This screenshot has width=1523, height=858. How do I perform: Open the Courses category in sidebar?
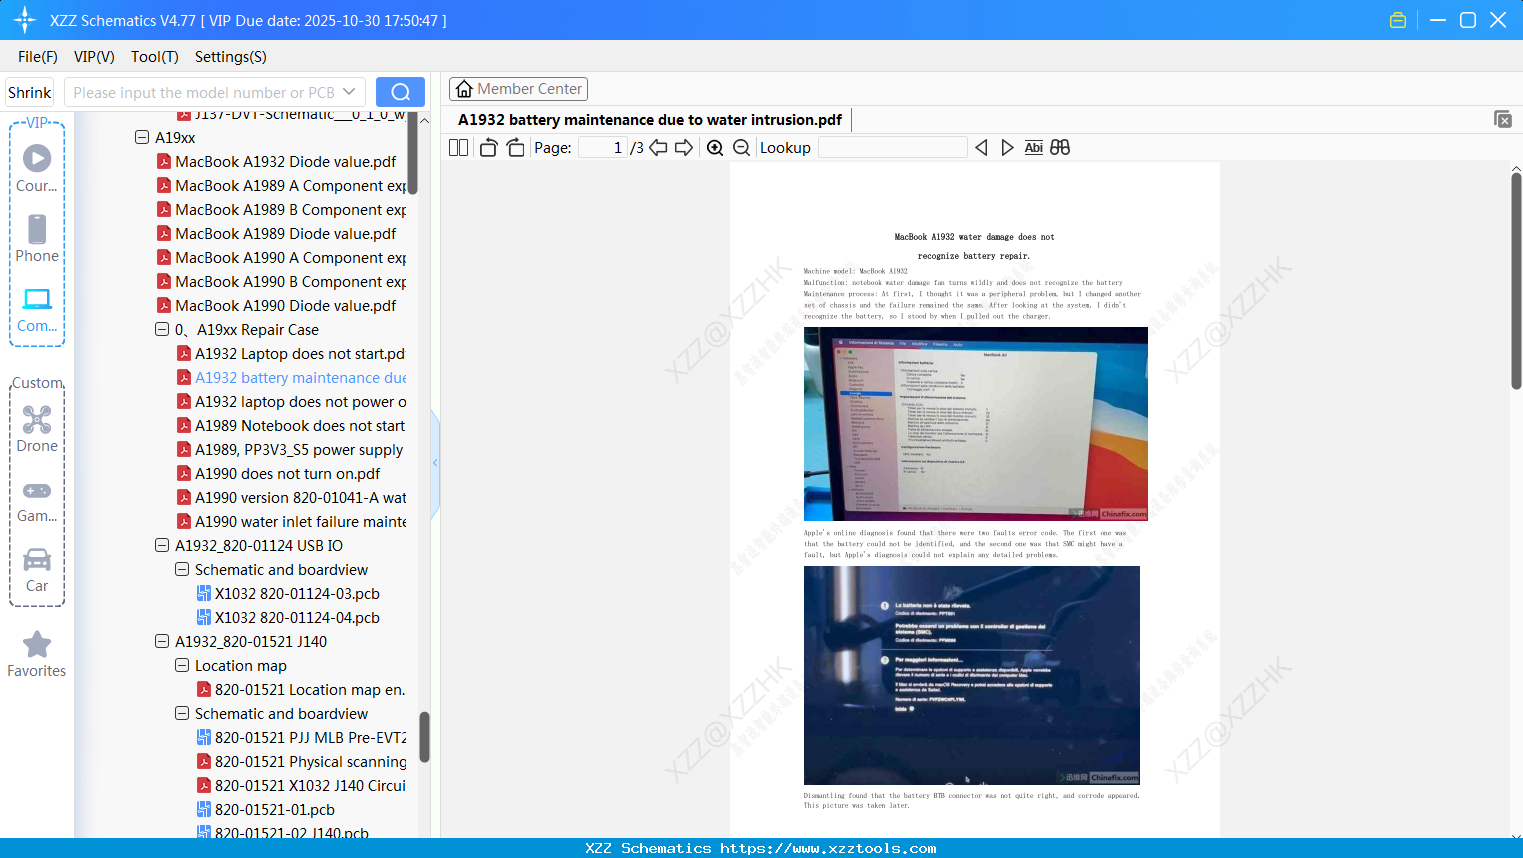click(x=37, y=168)
